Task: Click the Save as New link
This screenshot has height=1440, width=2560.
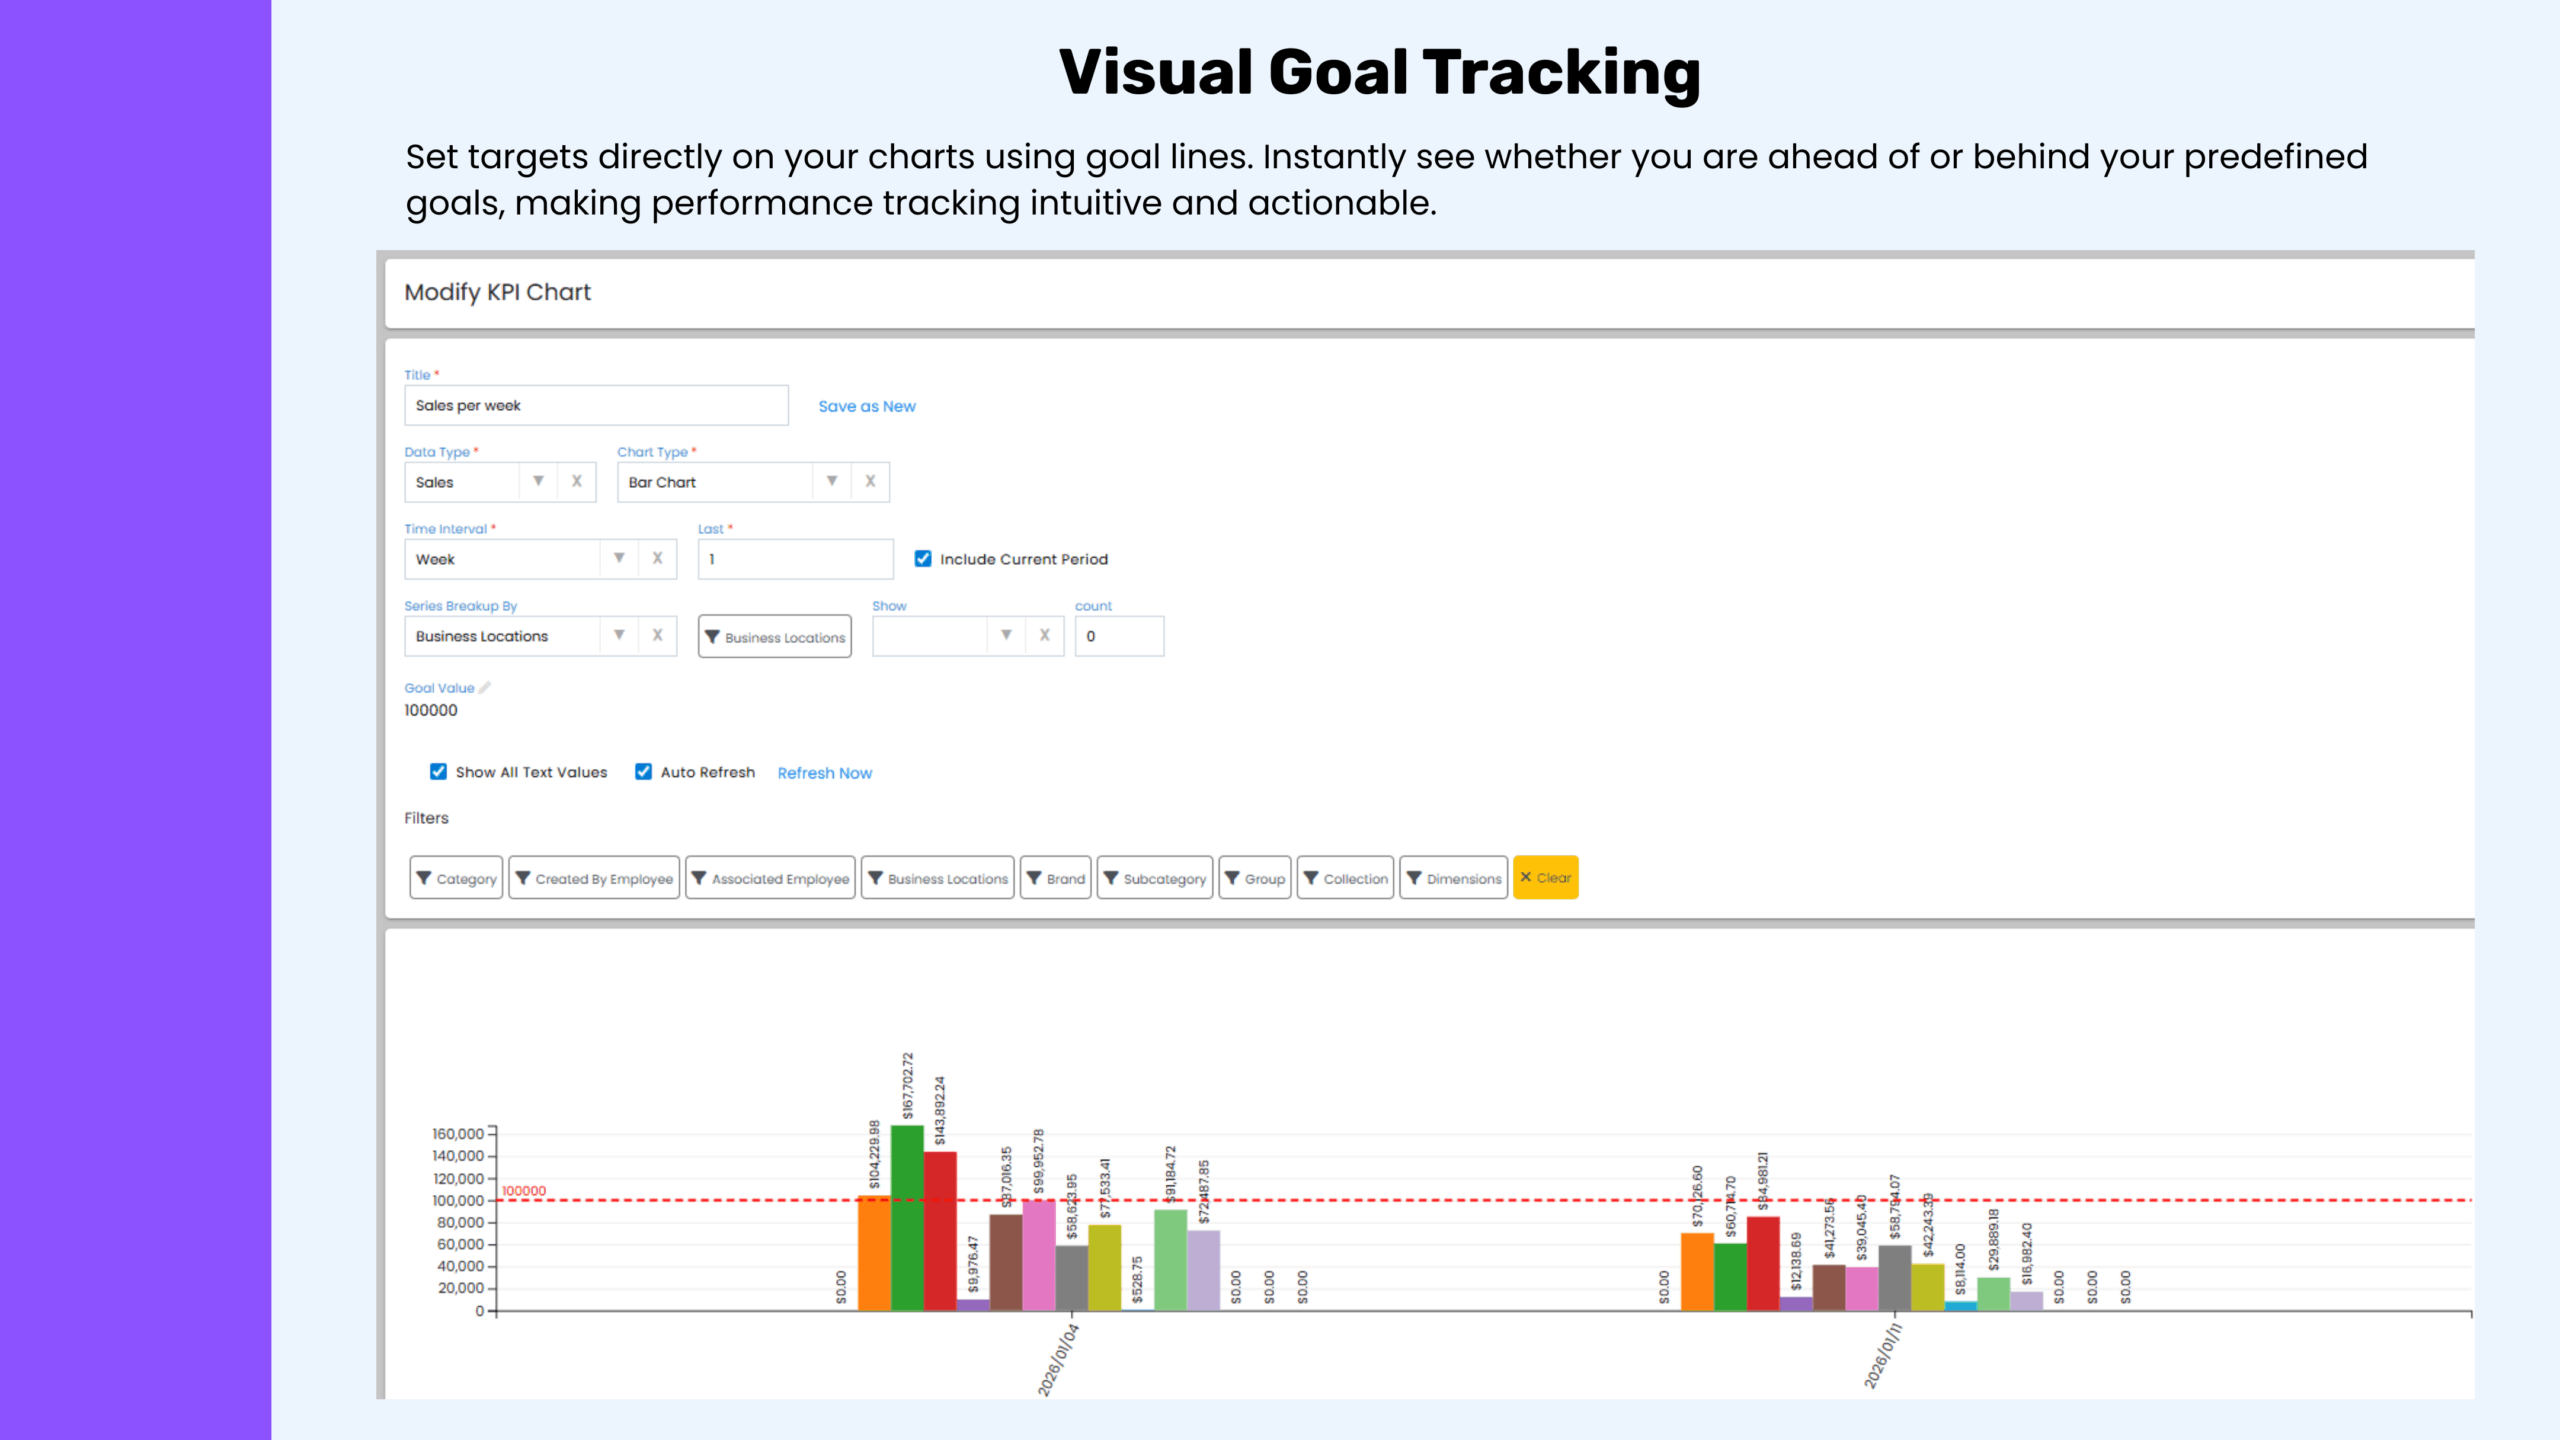Action: click(867, 406)
